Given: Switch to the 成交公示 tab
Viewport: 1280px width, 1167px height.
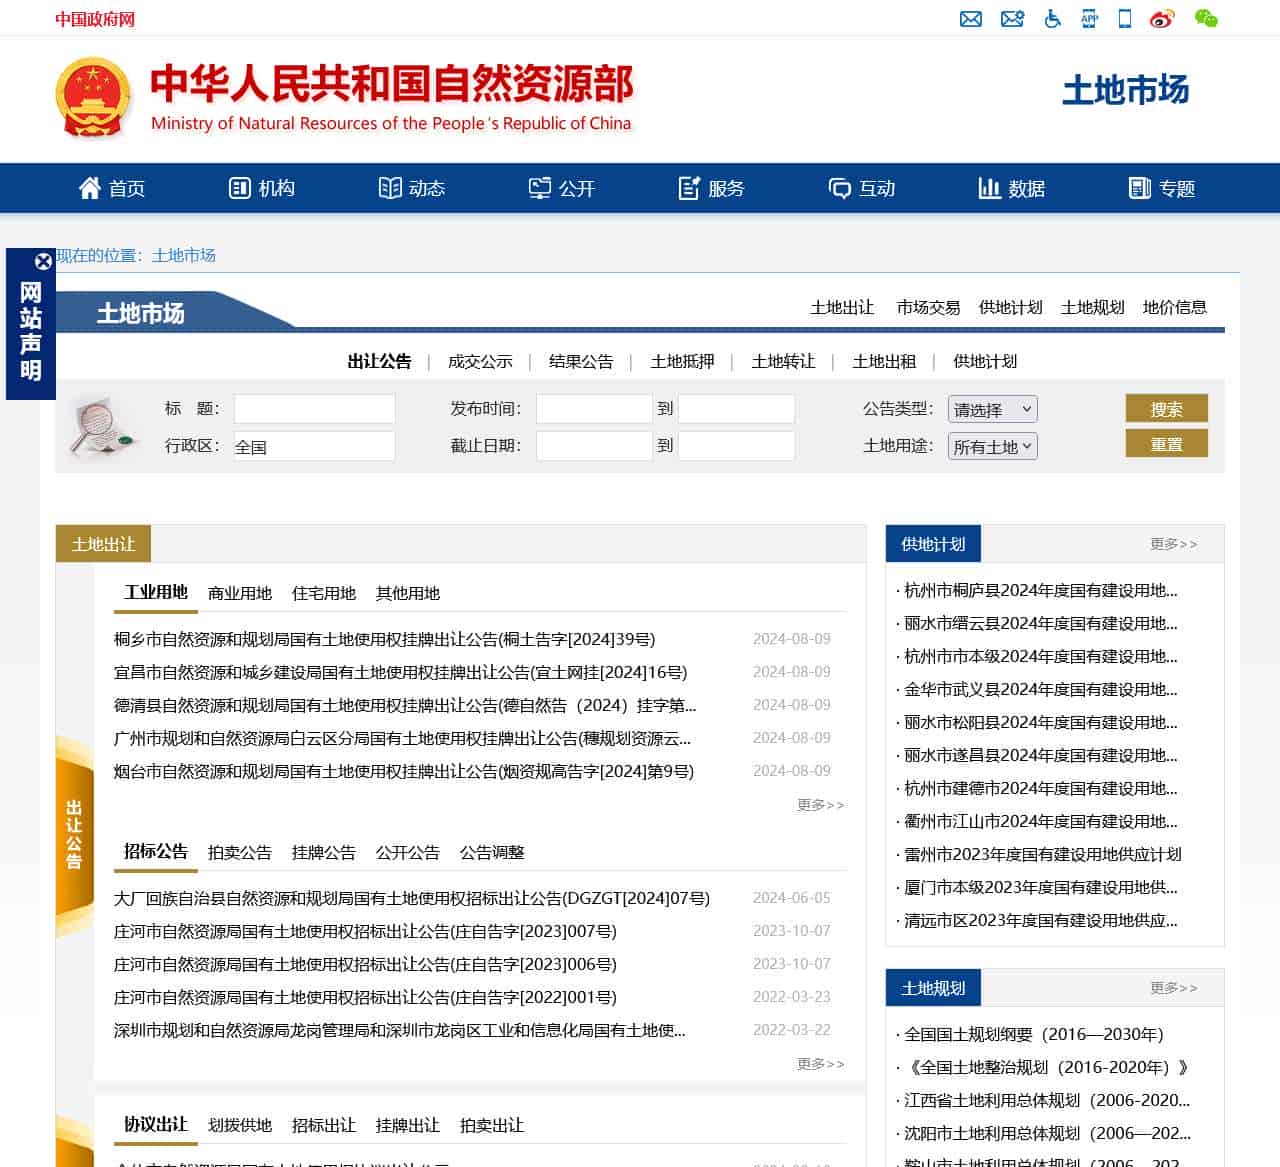Looking at the screenshot, I should [480, 362].
